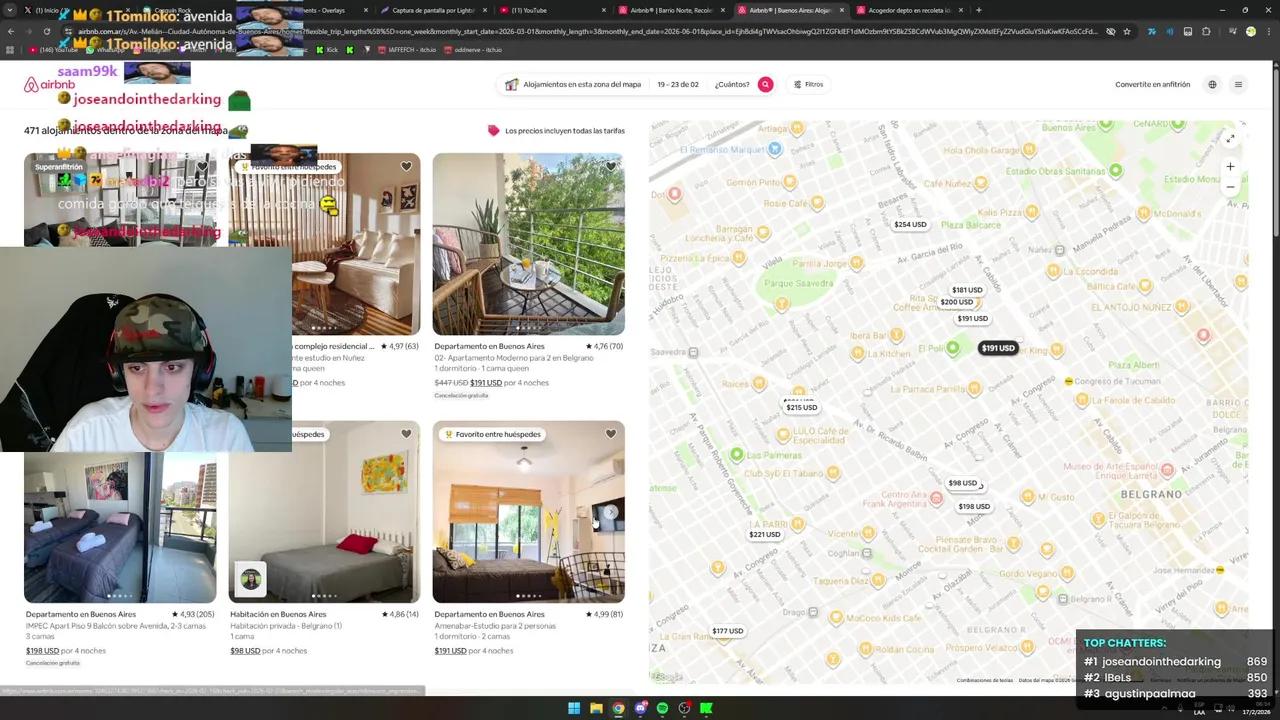Select the $181 USD map price marker
The image size is (1280, 720).
coord(967,290)
